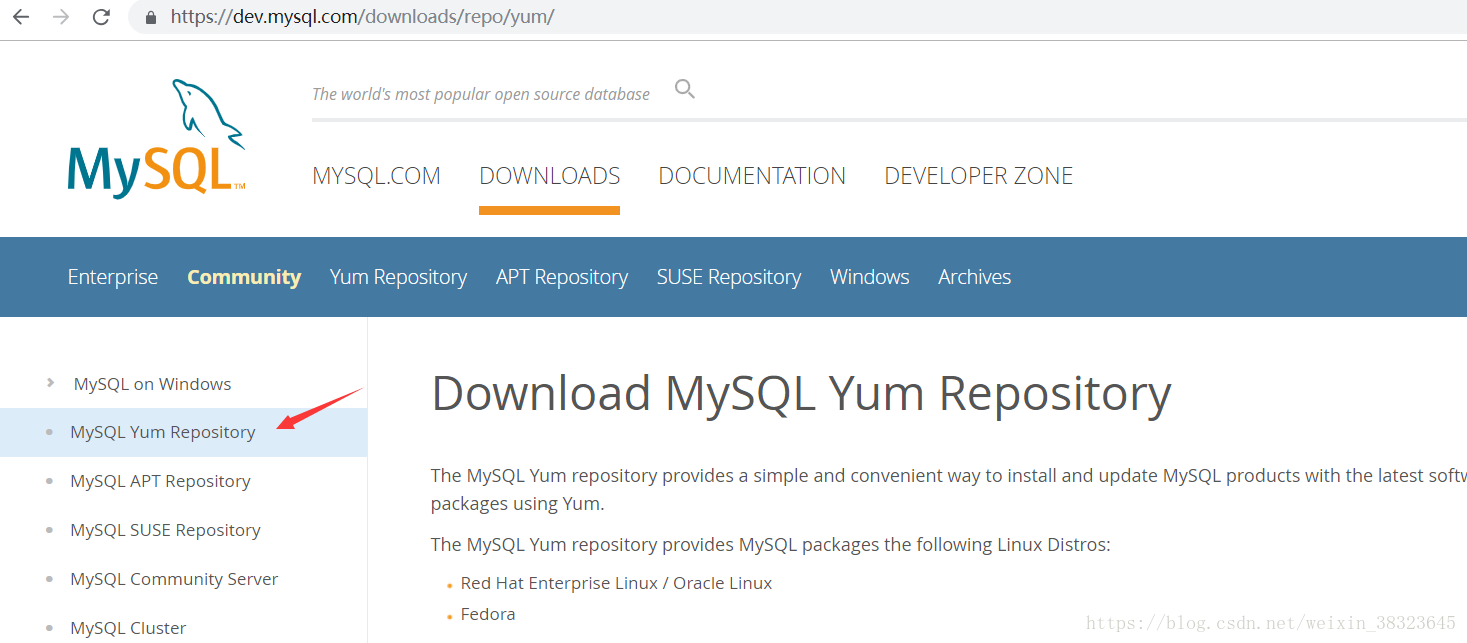The width and height of the screenshot is (1467, 643).
Task: Open MySQL SUSE Repository sidebar link
Action: pos(165,530)
